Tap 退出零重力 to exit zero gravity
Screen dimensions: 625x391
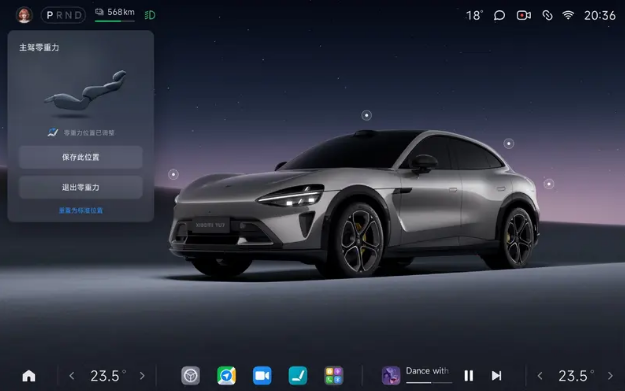coord(81,187)
